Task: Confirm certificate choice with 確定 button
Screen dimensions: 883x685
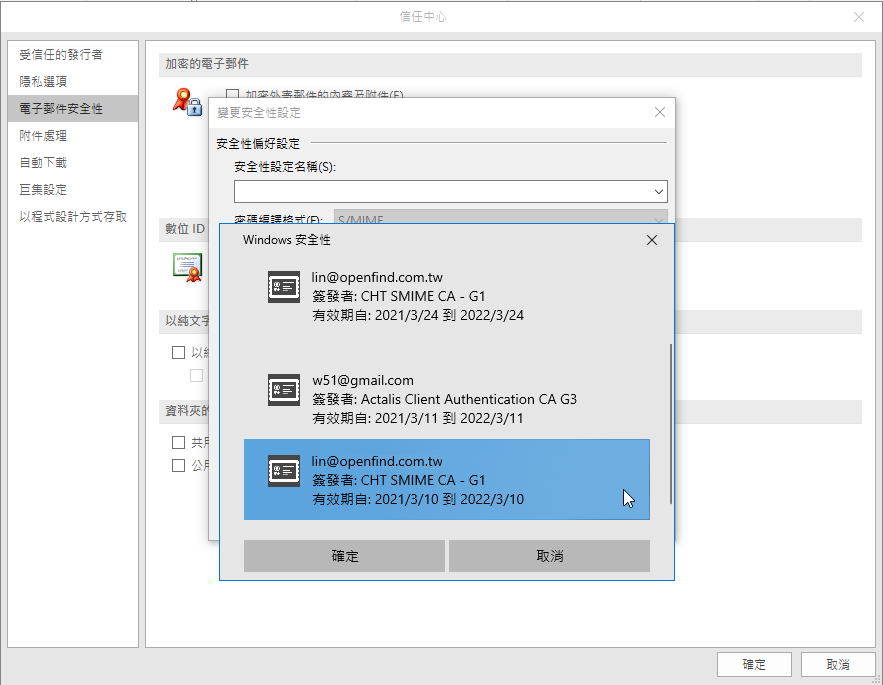Action: pyautogui.click(x=343, y=555)
